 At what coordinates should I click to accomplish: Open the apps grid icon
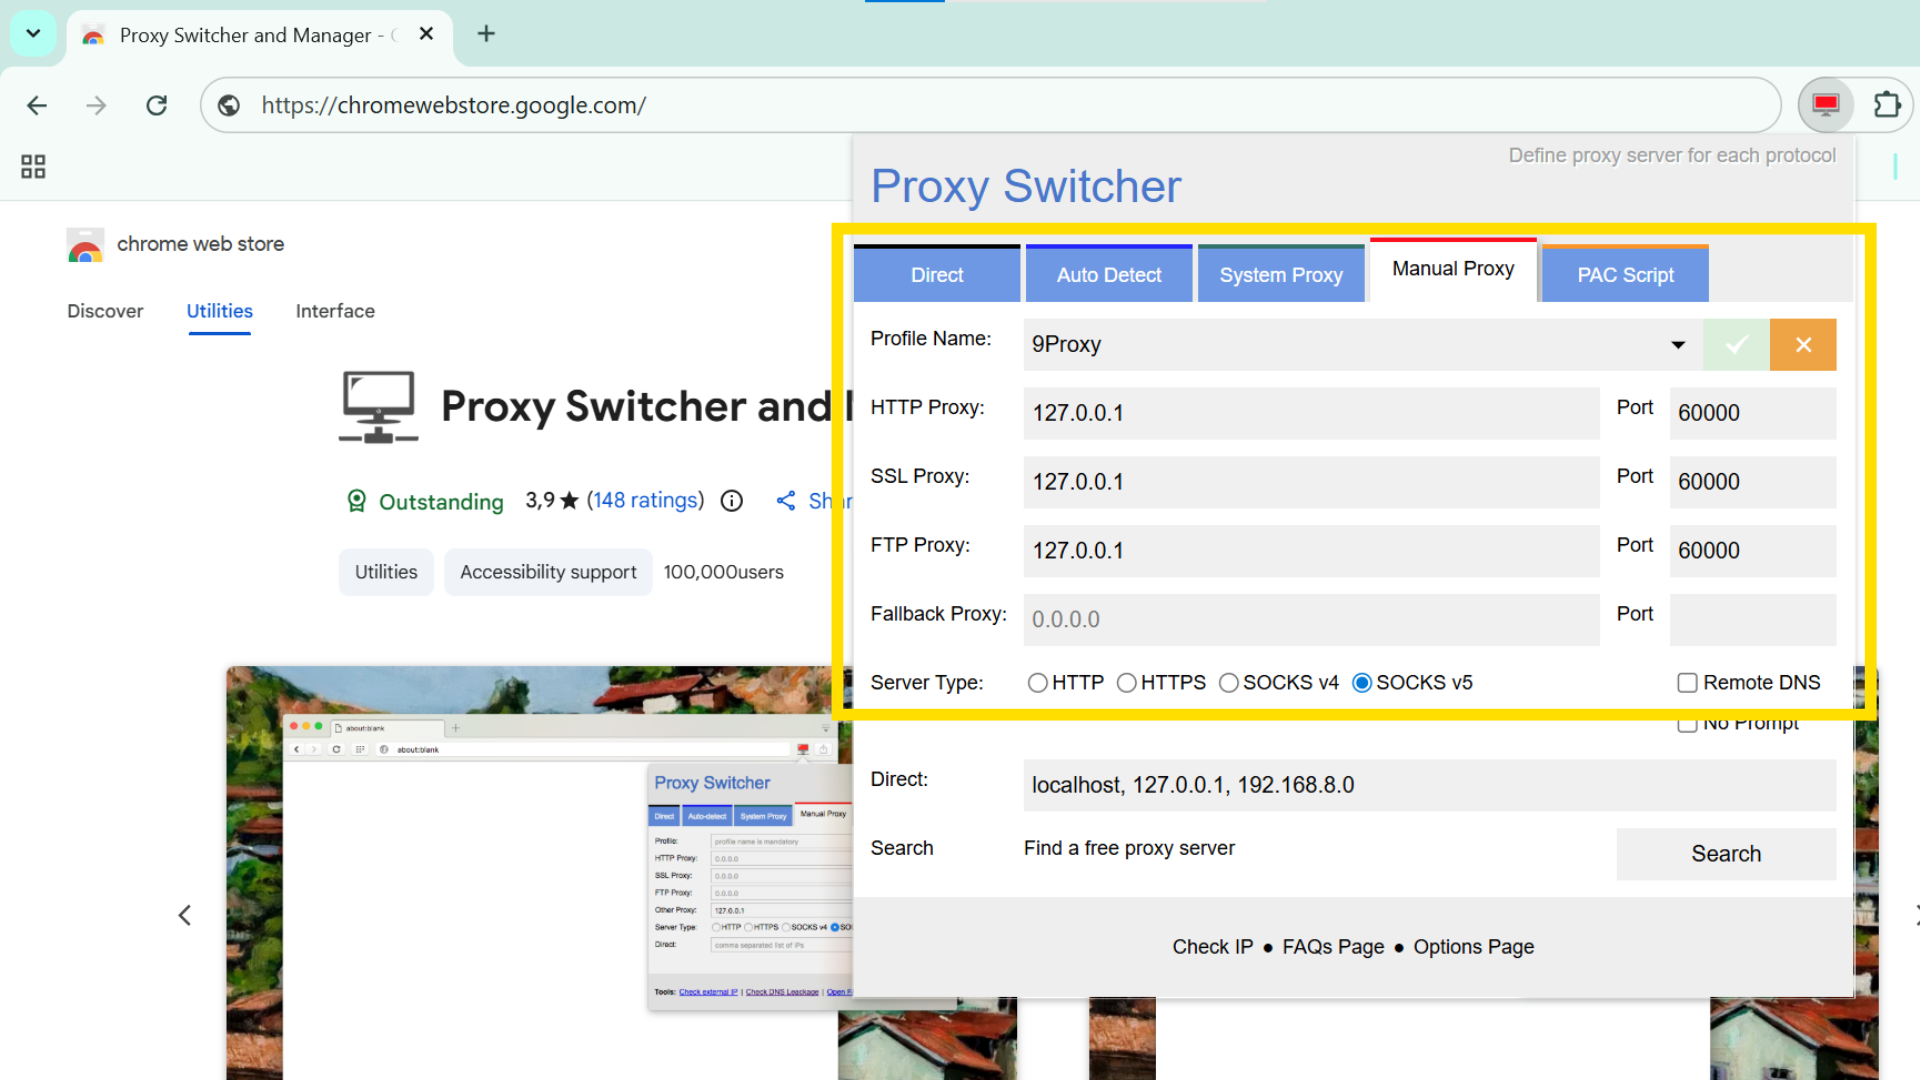click(x=33, y=166)
